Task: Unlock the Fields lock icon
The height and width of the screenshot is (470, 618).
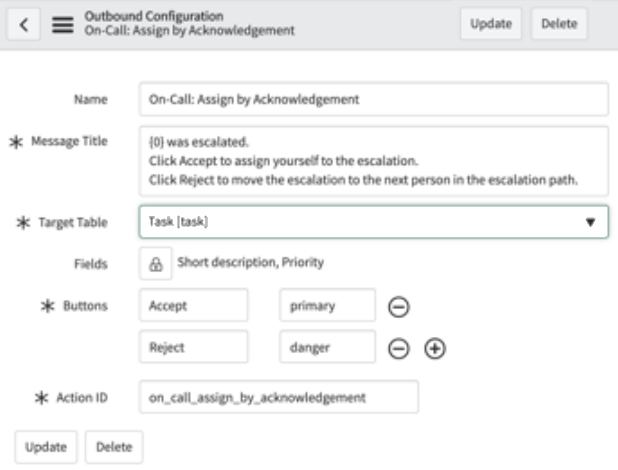Action: [x=155, y=264]
